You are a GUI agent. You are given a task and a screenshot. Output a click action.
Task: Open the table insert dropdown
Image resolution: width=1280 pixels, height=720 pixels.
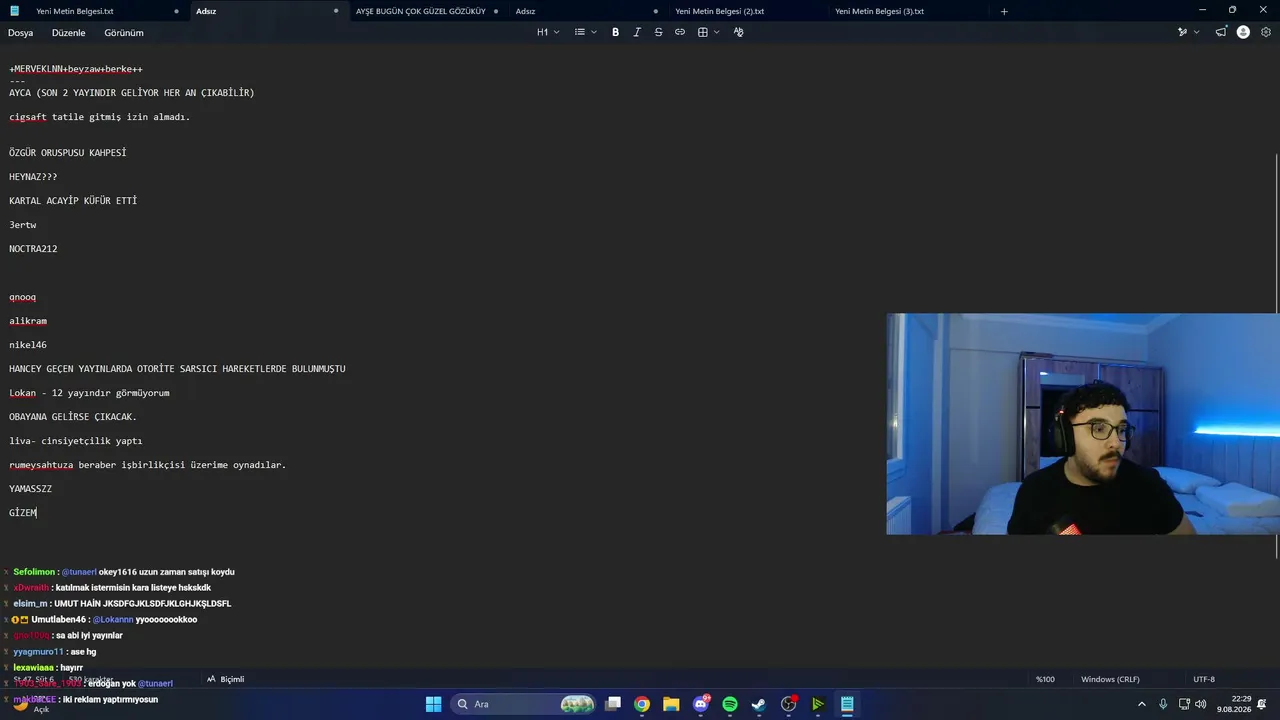click(708, 32)
